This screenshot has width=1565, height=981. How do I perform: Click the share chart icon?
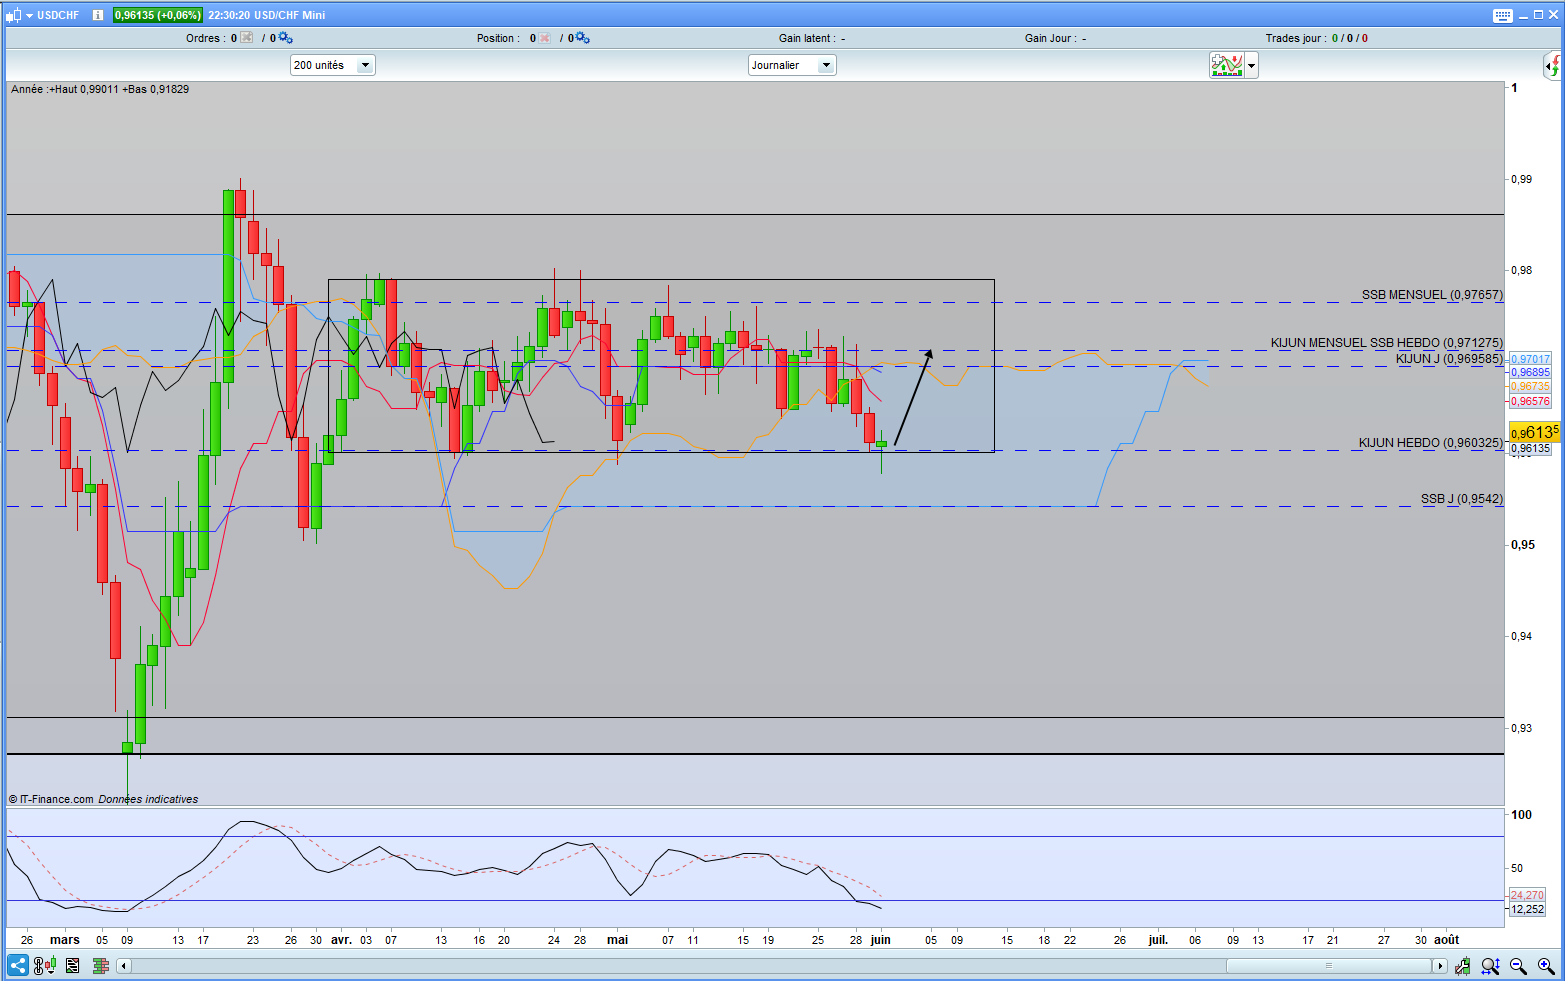(17, 965)
